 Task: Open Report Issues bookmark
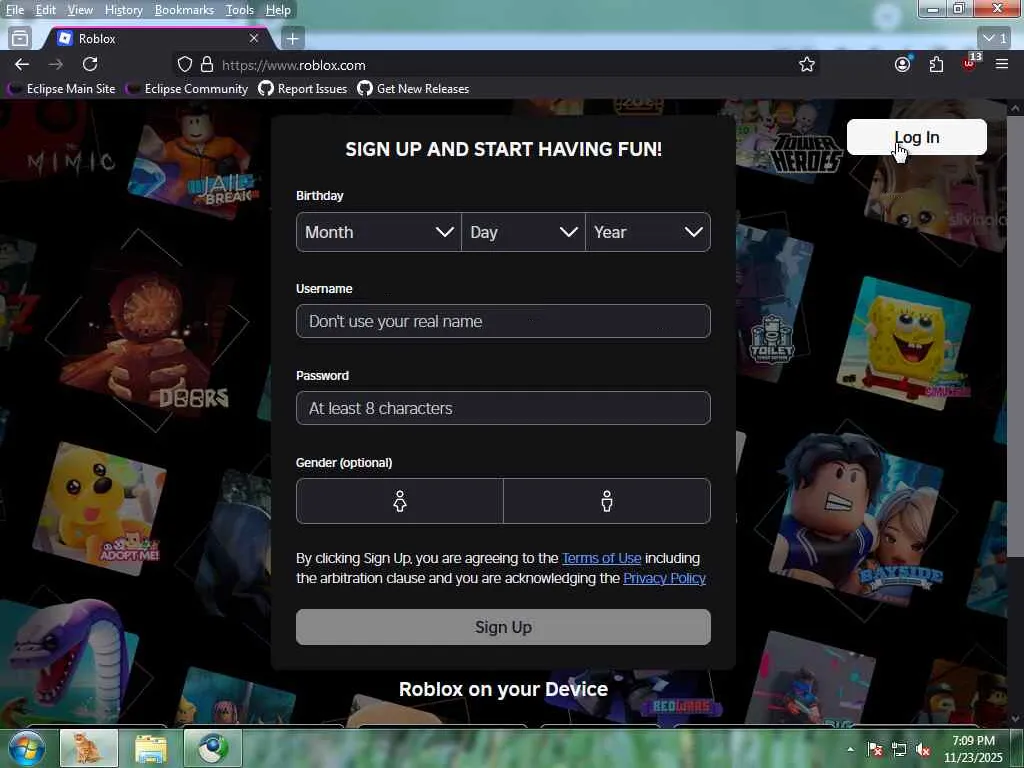pos(303,89)
